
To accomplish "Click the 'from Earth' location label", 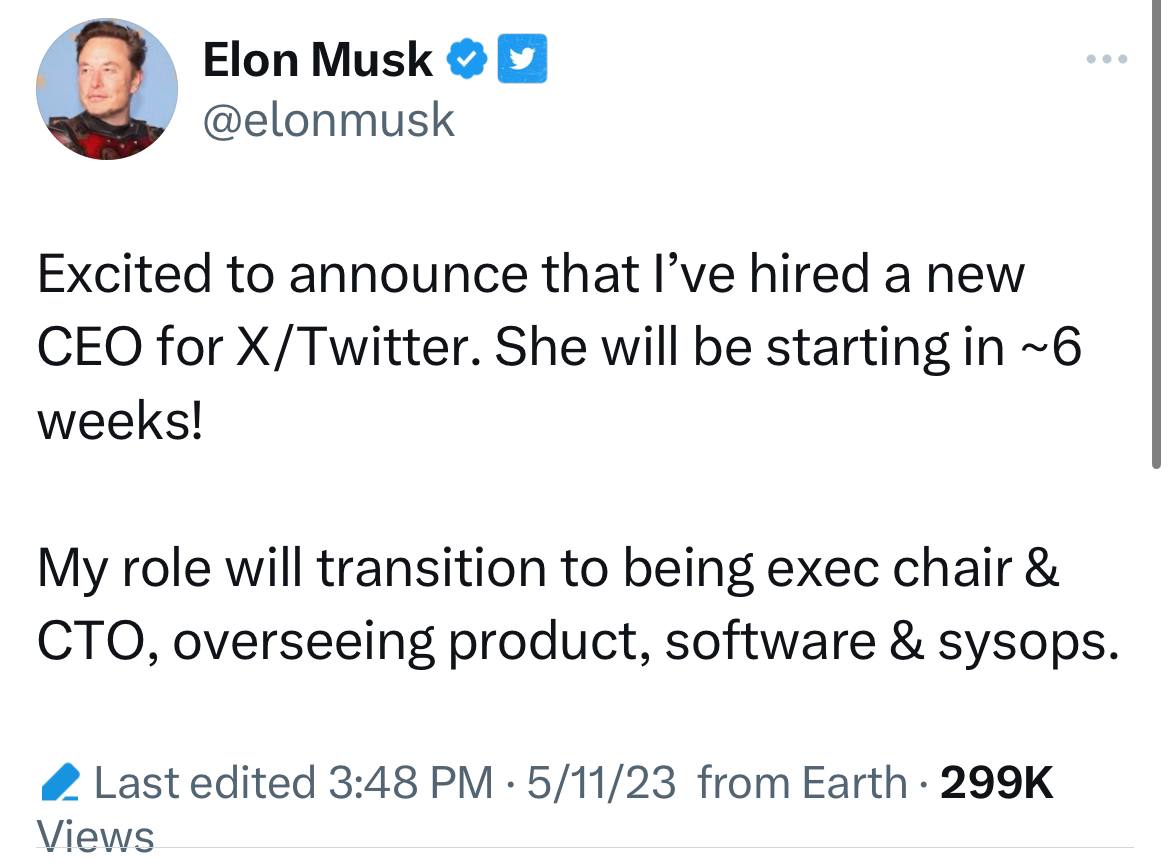I will coord(802,783).
